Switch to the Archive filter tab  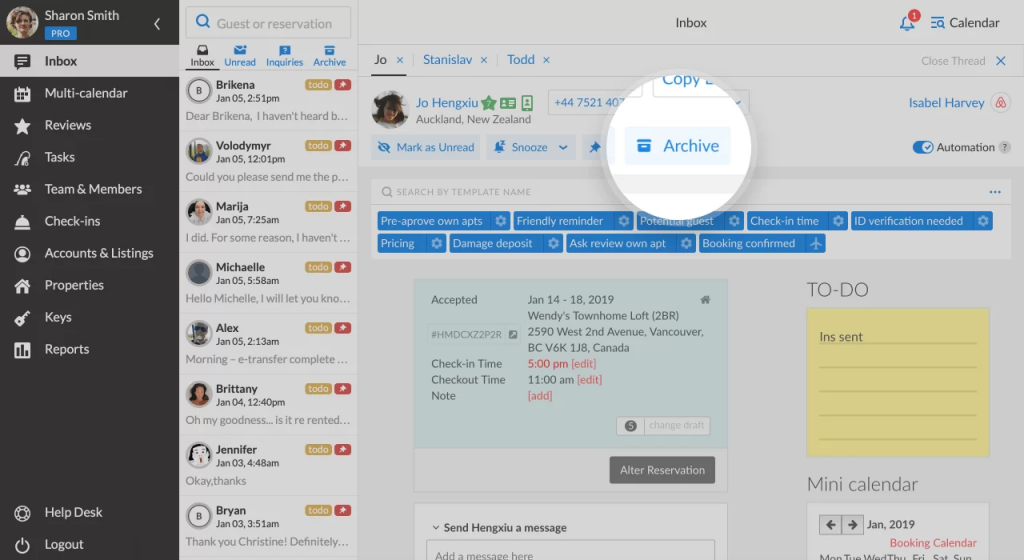pyautogui.click(x=329, y=56)
